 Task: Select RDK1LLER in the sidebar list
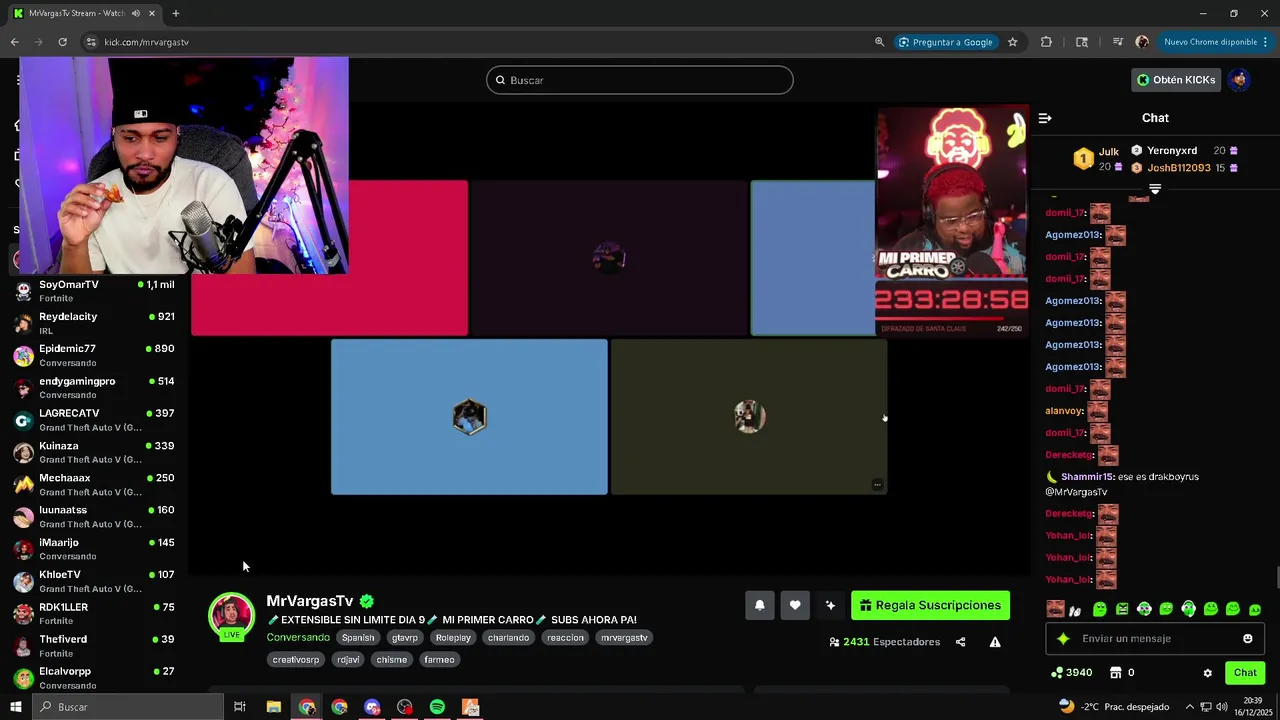[x=94, y=614]
